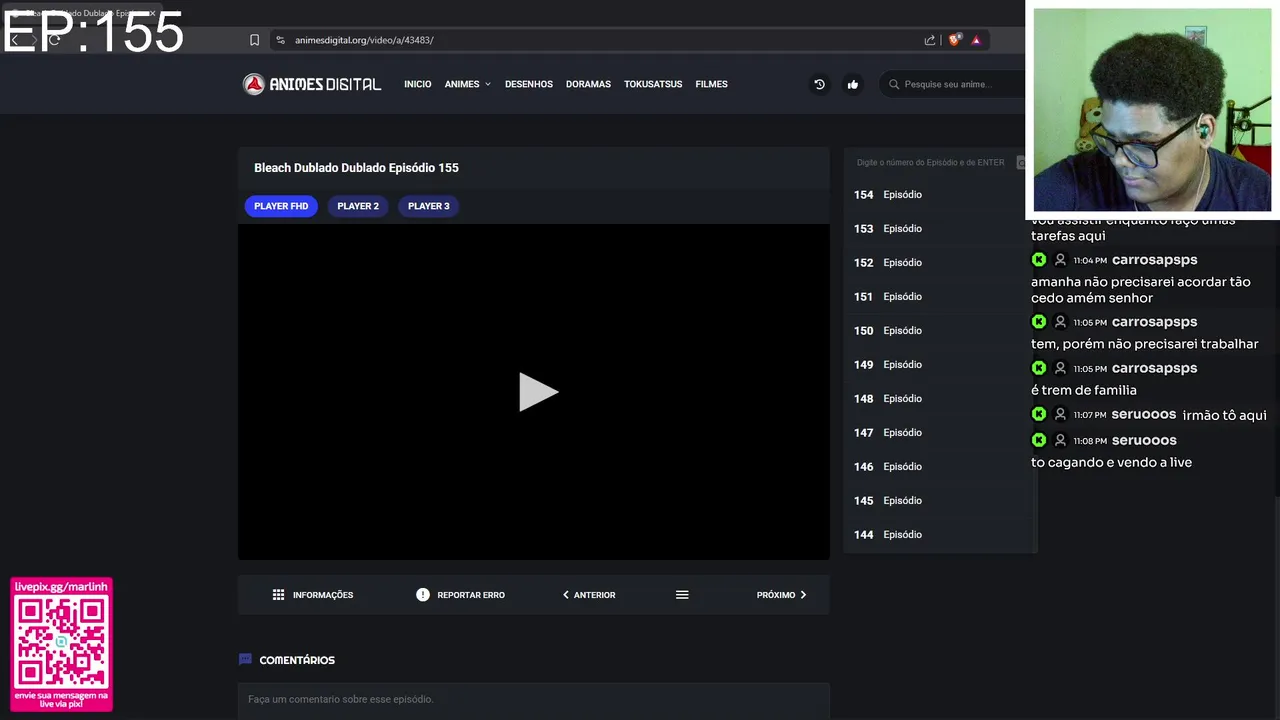
Task: Open episode 147 from the list
Action: click(x=938, y=433)
